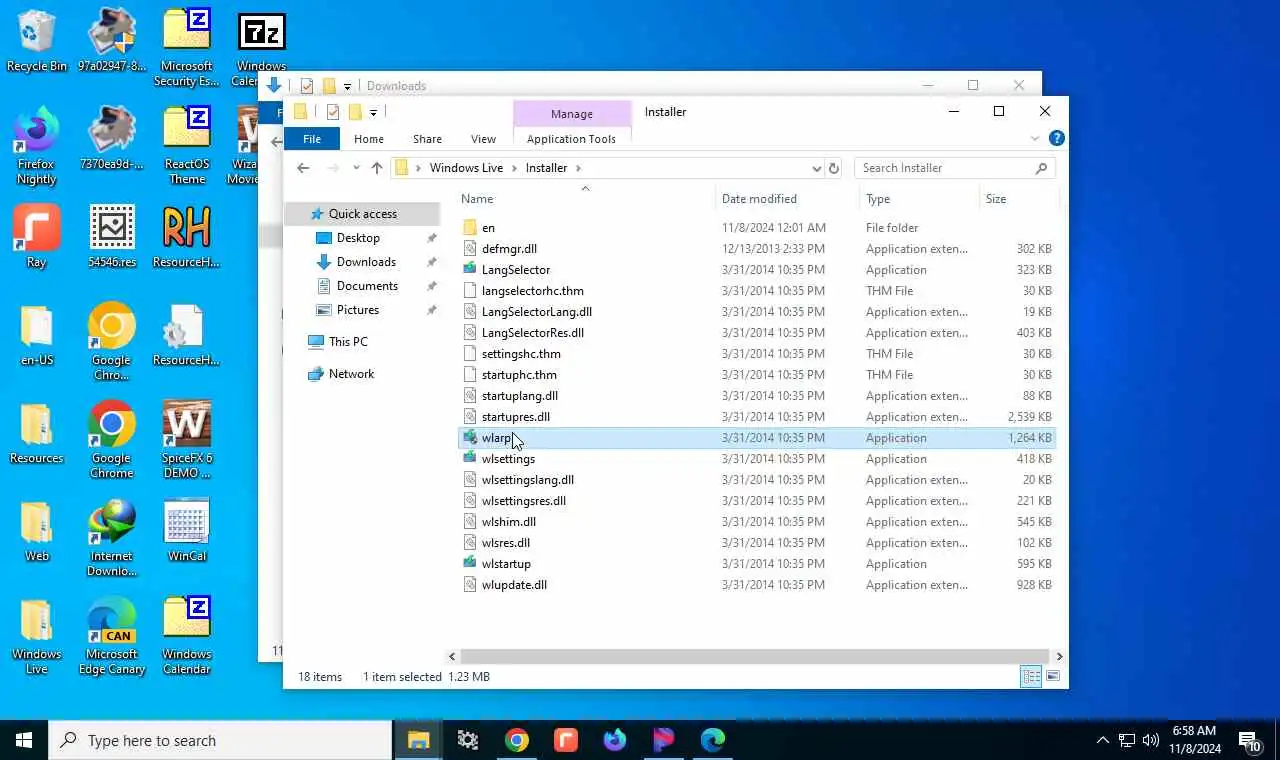
Task: Expand the ribbon using the chevron
Action: pyautogui.click(x=1034, y=139)
